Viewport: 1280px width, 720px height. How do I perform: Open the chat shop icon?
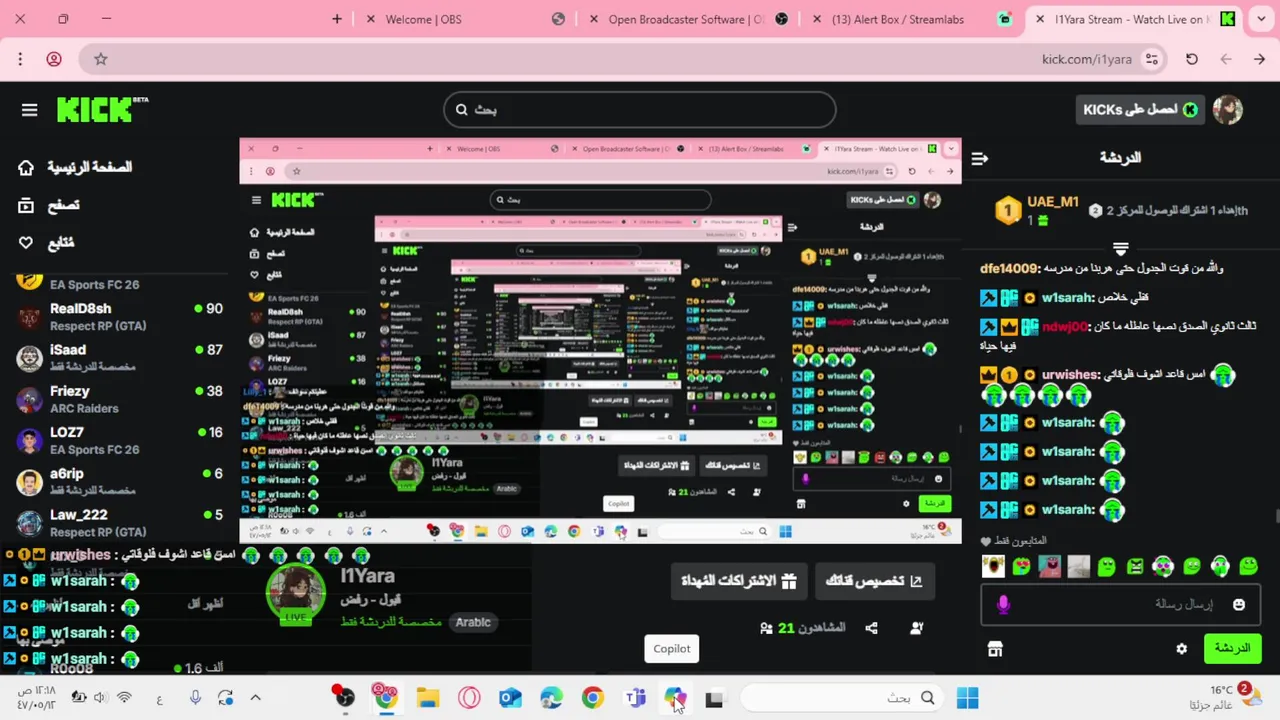(995, 649)
